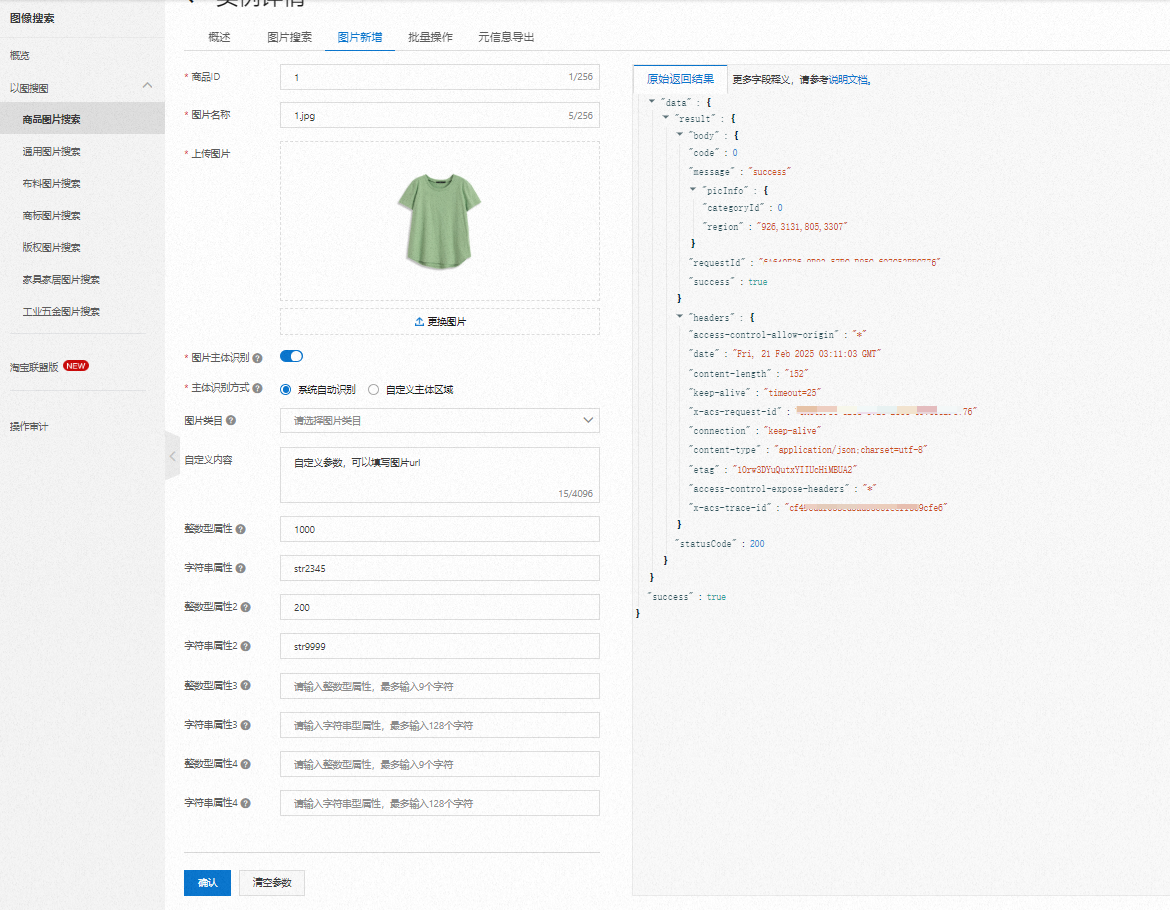Collapse the "body" JSON node
Screen dimensions: 1170x910
[x=680, y=134]
